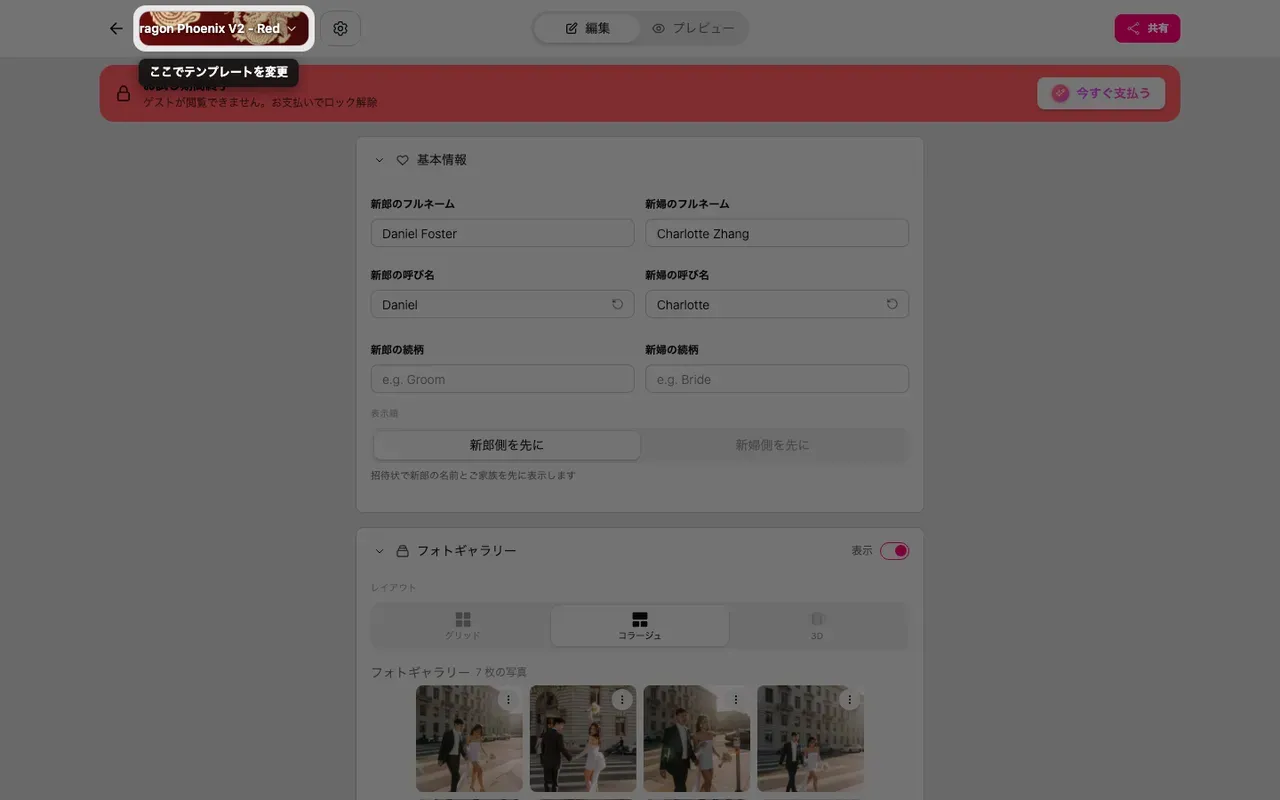
Task: Open the Dragon Phoenix V2 - Red template selector
Action: pos(224,28)
